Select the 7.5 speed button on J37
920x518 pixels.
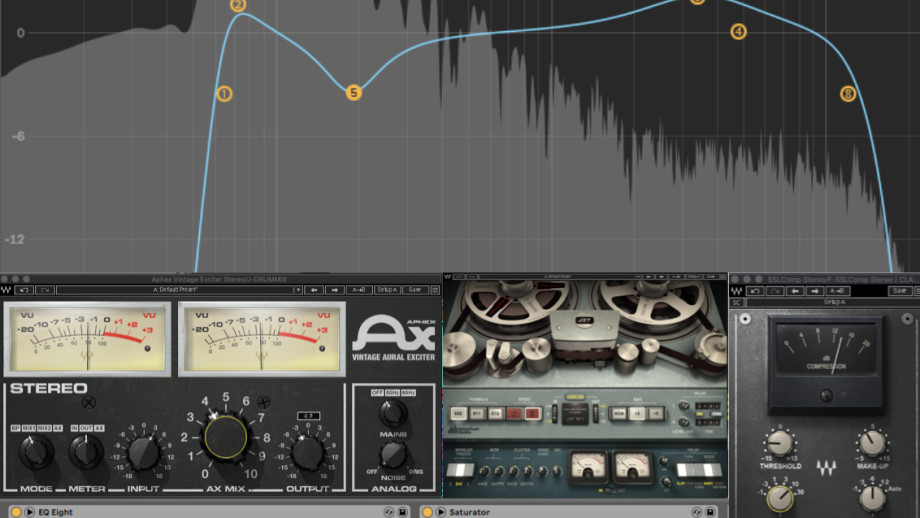pyautogui.click(x=514, y=414)
